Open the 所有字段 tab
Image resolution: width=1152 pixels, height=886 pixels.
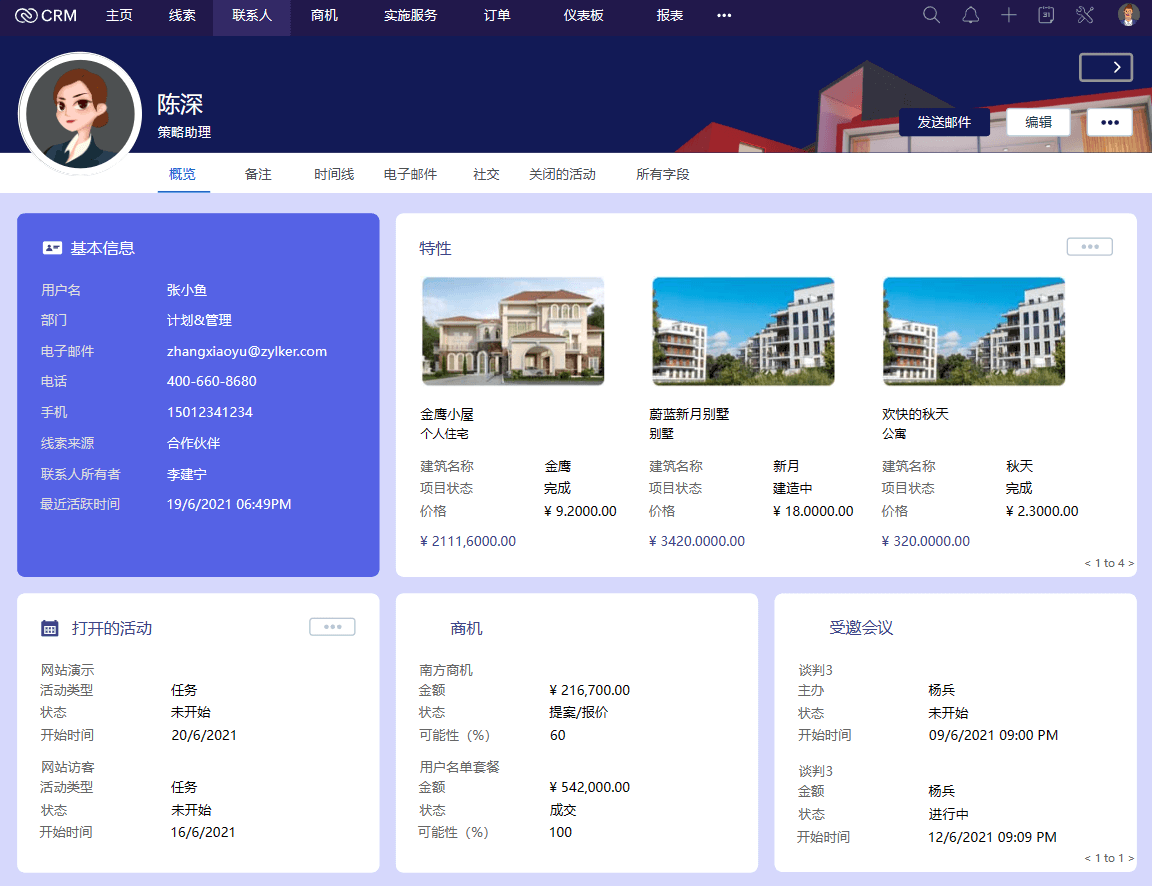click(x=662, y=174)
